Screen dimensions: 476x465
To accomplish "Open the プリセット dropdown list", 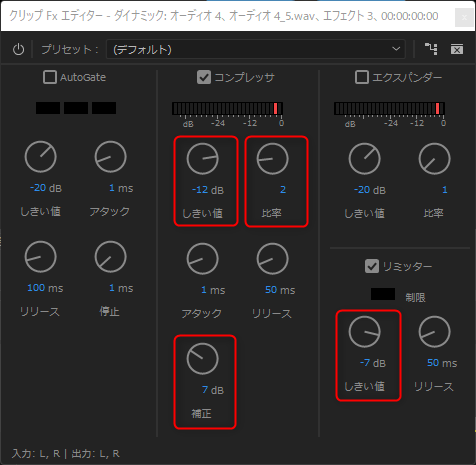I will [x=256, y=49].
